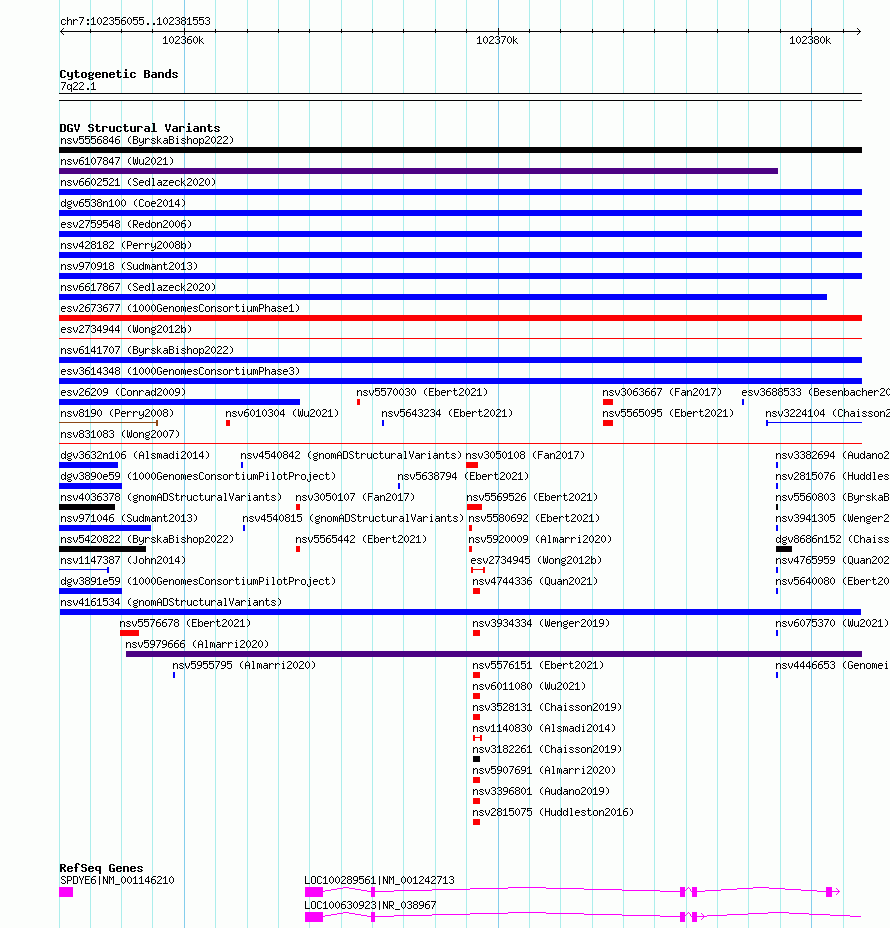Open variant nsv3063667 (Fan2017)
This screenshot has width=890, height=928.
pyautogui.click(x=662, y=392)
